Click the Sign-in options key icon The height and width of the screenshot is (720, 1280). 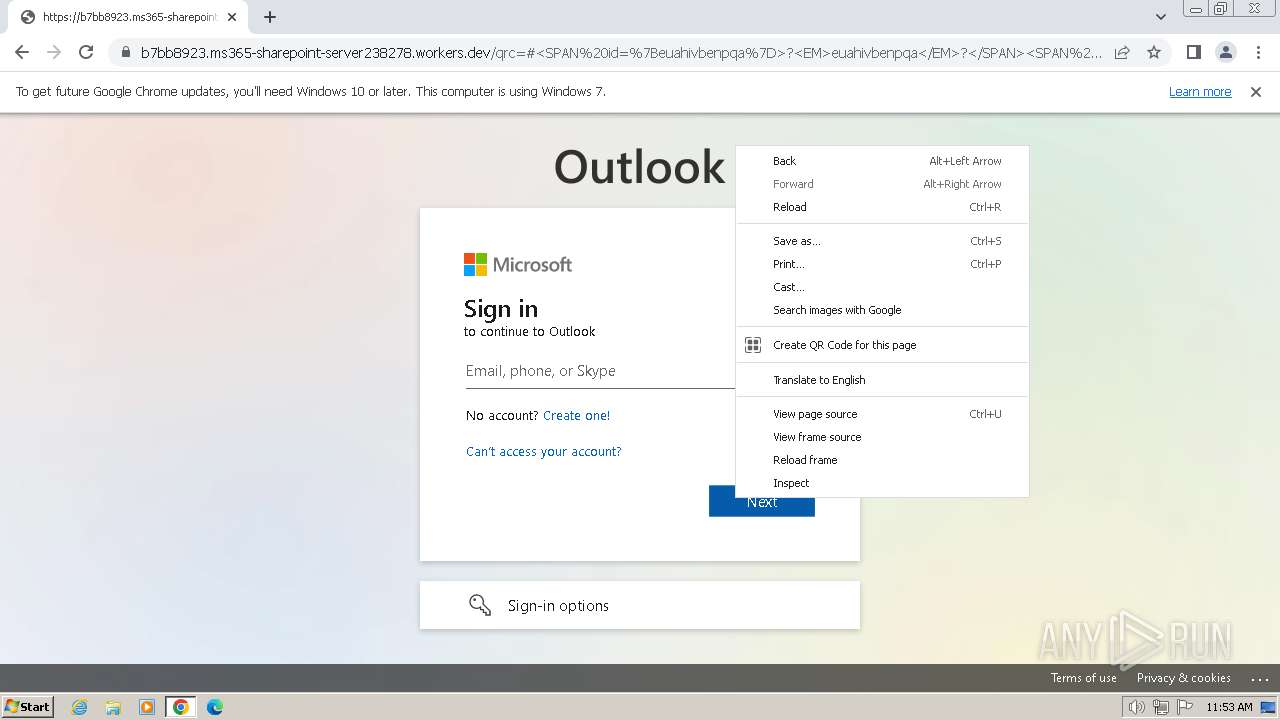[480, 605]
